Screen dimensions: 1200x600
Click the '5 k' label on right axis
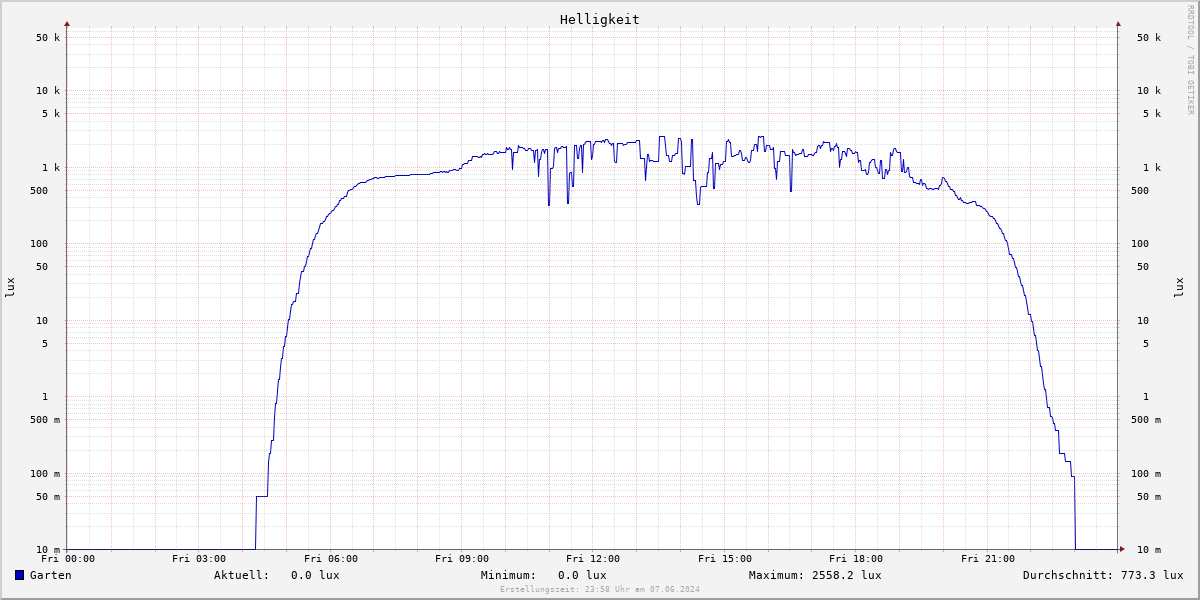tap(1152, 114)
